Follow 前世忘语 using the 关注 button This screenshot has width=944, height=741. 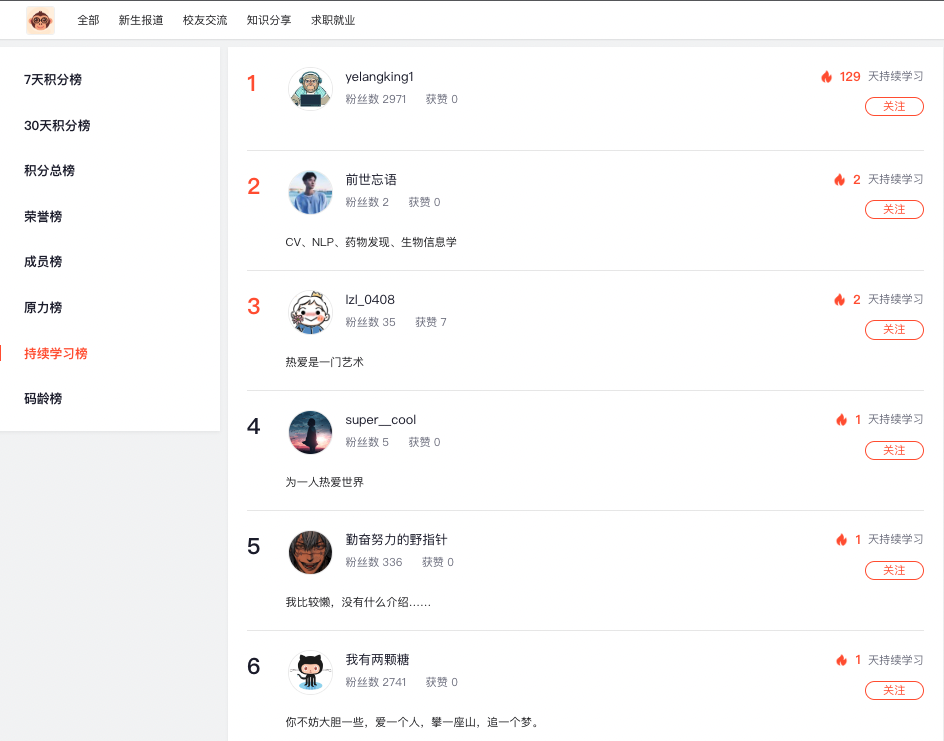click(x=894, y=209)
